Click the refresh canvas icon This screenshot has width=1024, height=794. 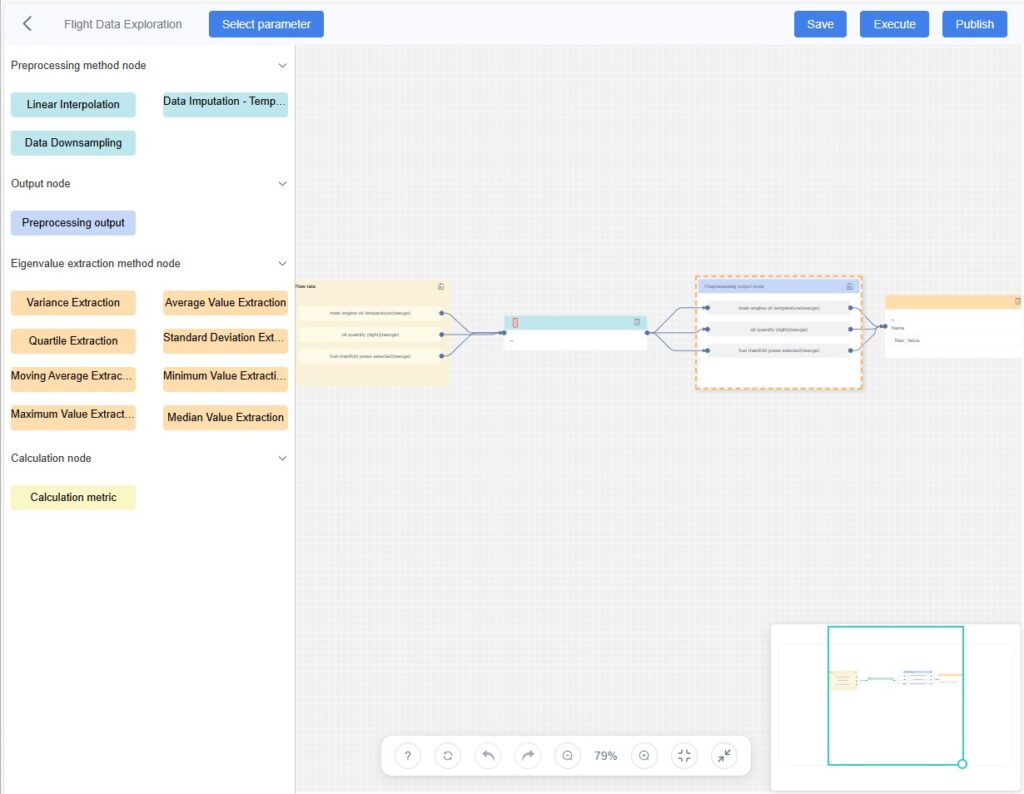(448, 756)
